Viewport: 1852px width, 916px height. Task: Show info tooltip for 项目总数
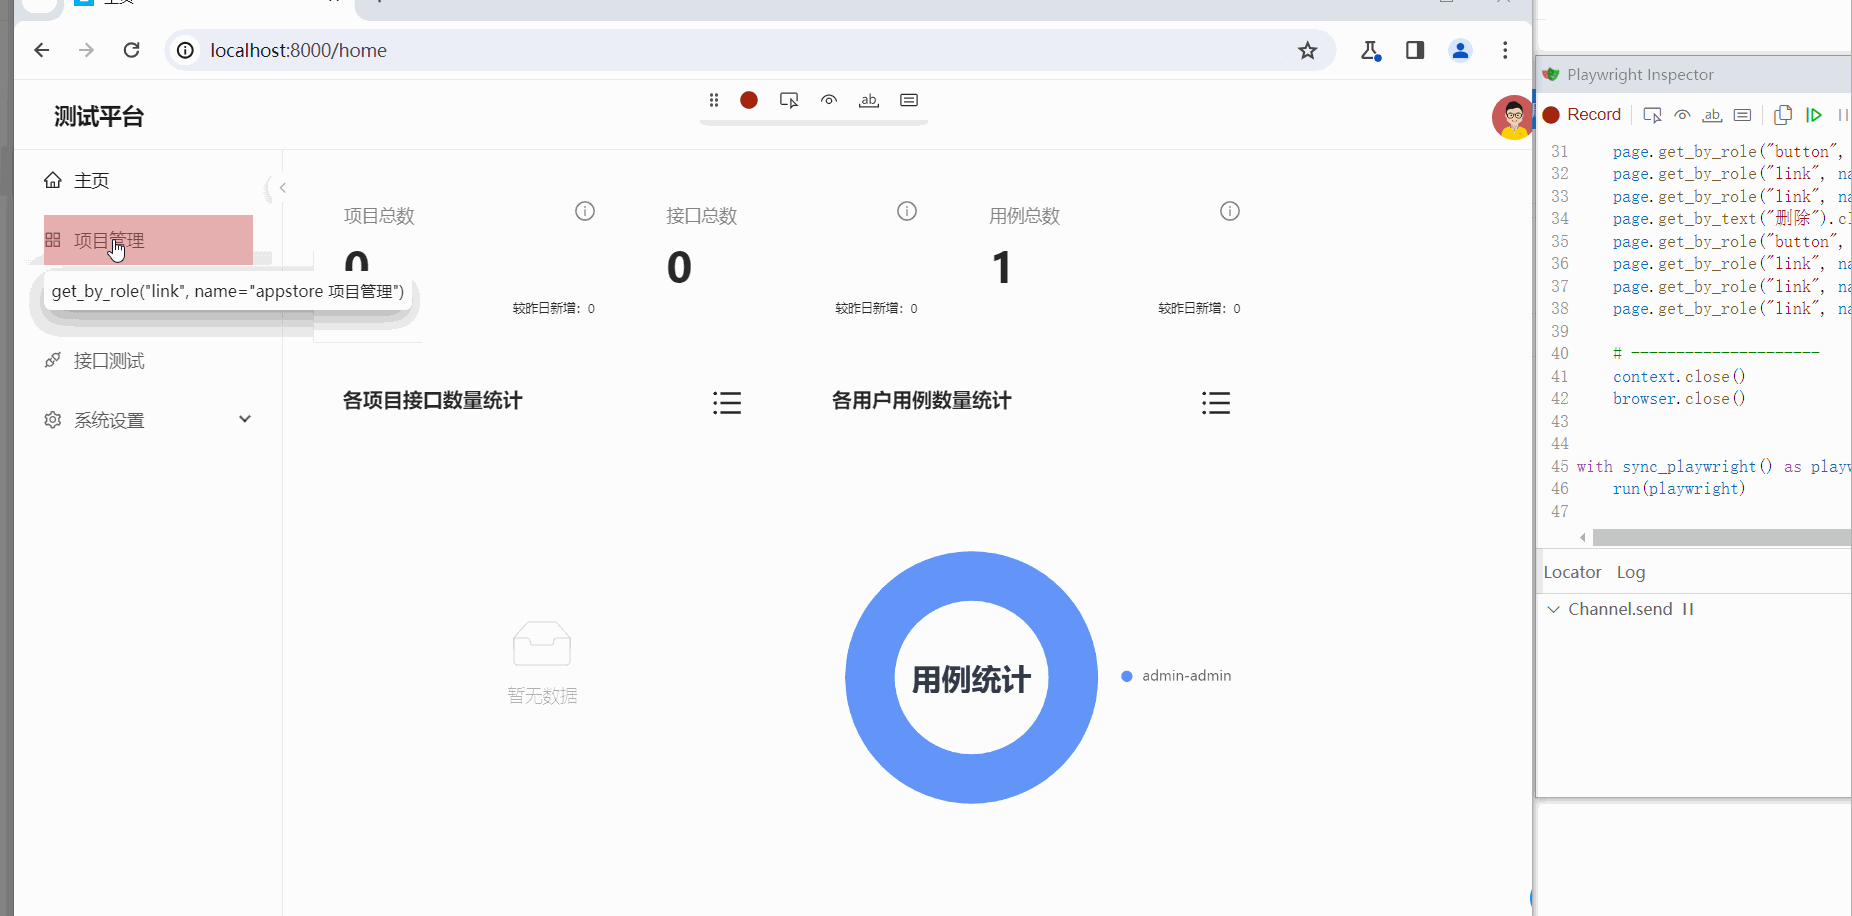click(585, 211)
